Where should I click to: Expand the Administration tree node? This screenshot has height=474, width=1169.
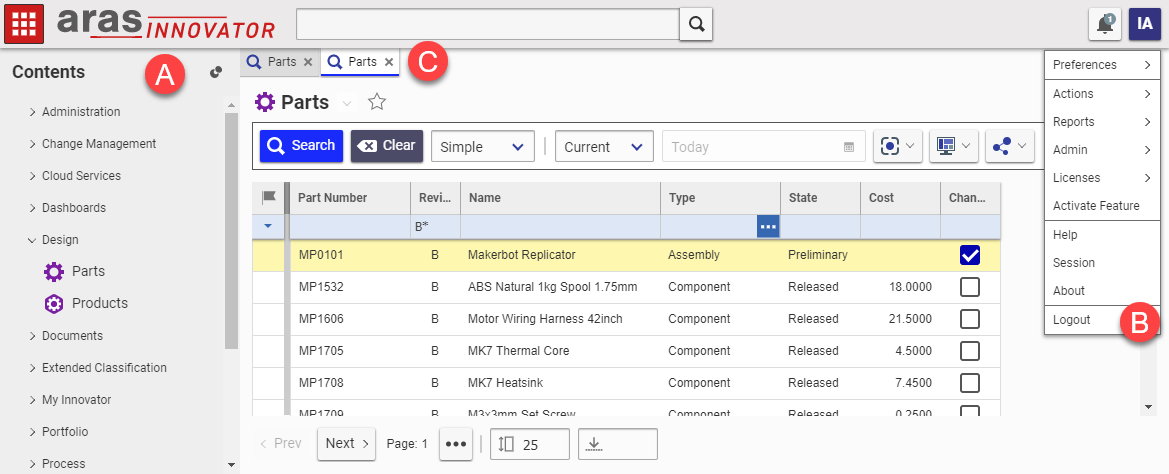click(x=33, y=112)
